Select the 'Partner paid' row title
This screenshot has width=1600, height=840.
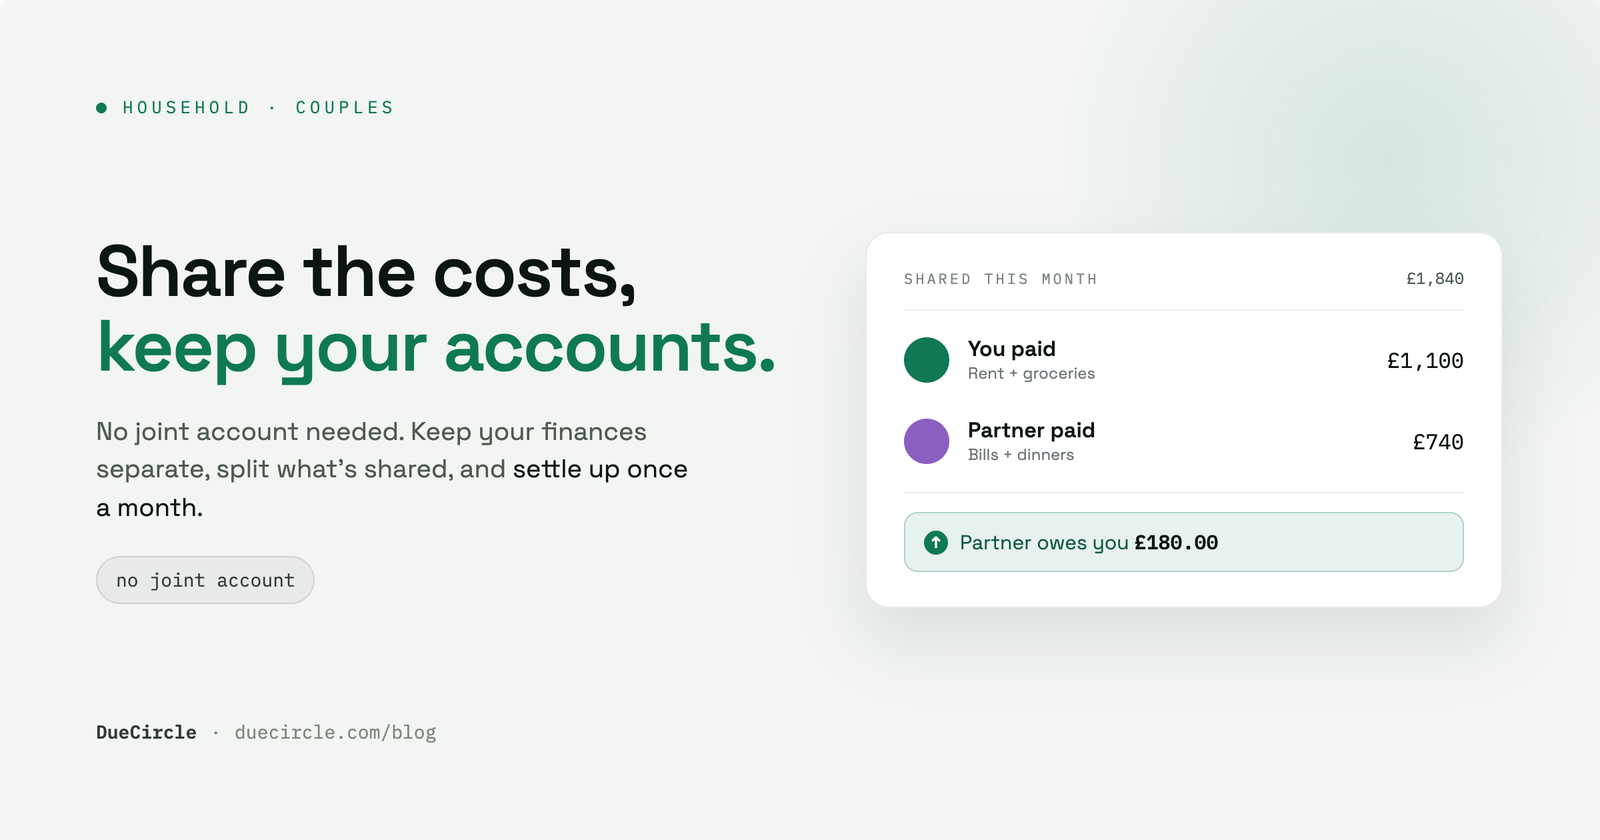pos(1031,430)
